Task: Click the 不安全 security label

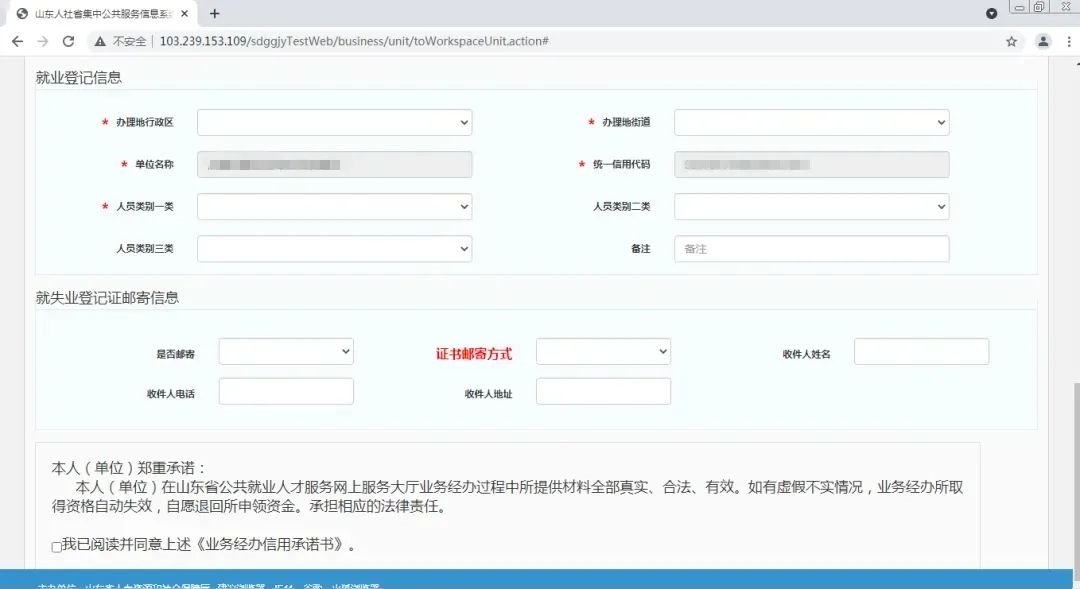Action: (x=129, y=41)
